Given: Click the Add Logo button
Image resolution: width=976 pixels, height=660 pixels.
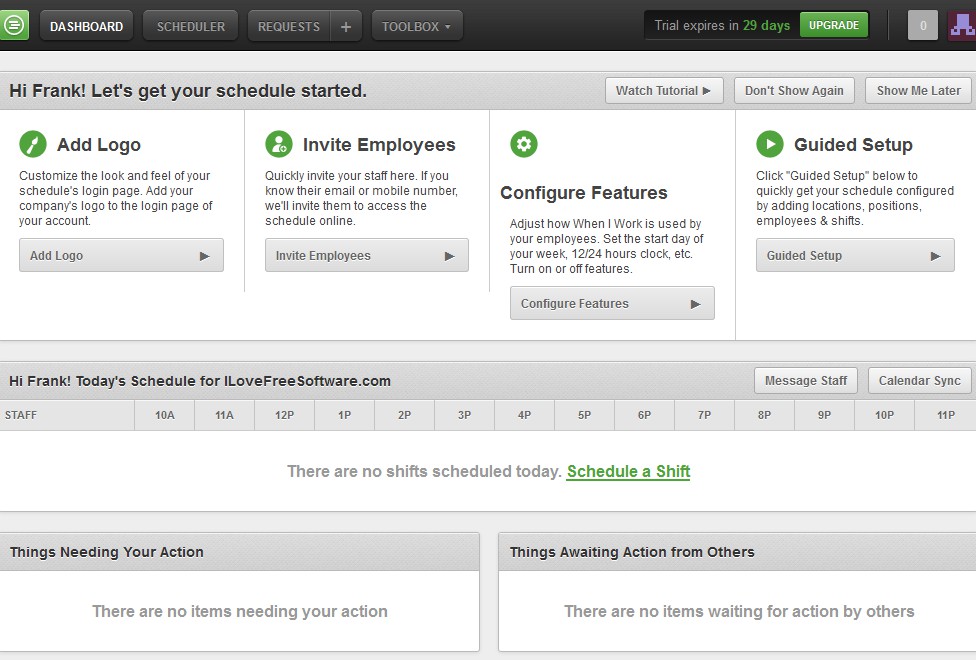Looking at the screenshot, I should (121, 255).
